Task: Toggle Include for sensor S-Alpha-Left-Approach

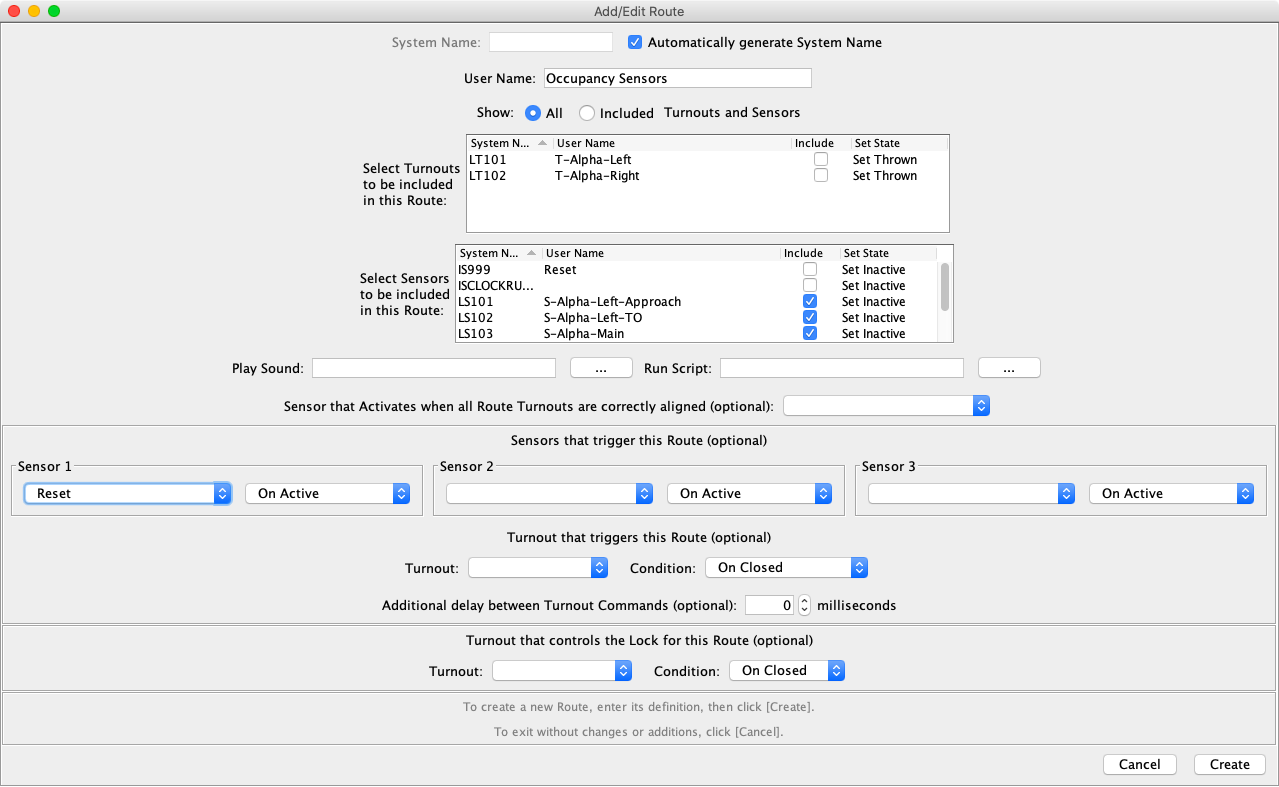Action: pyautogui.click(x=810, y=301)
